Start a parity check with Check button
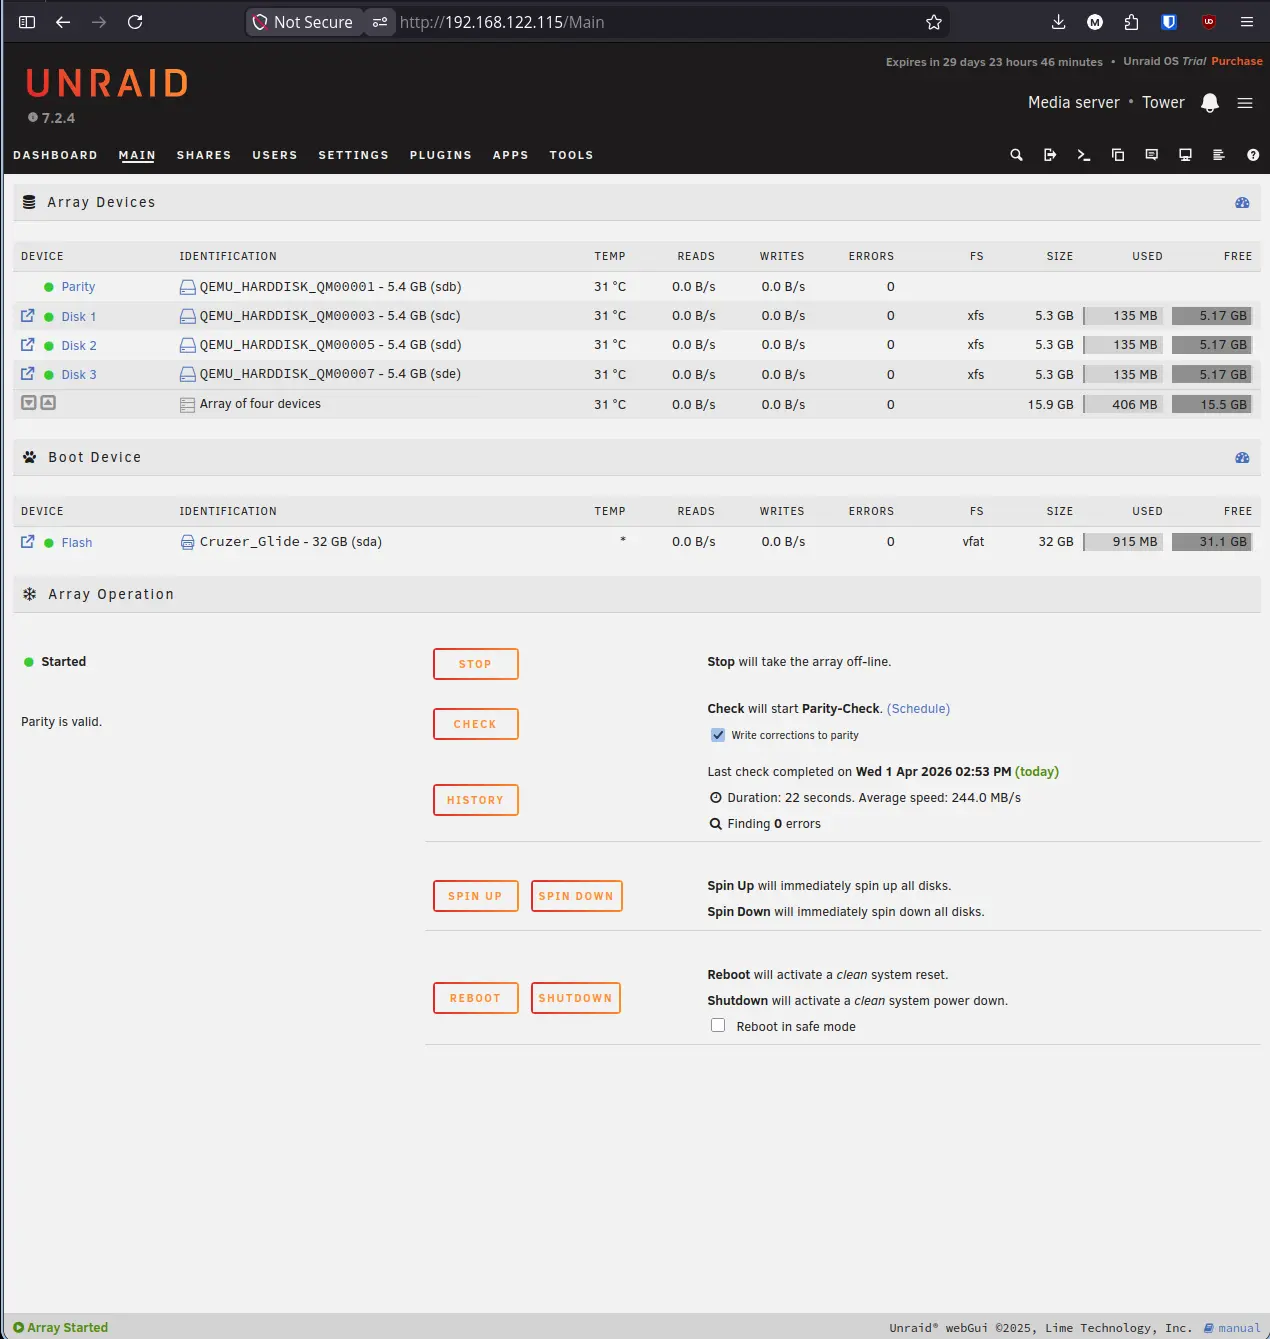Viewport: 1270px width, 1339px height. pos(476,724)
